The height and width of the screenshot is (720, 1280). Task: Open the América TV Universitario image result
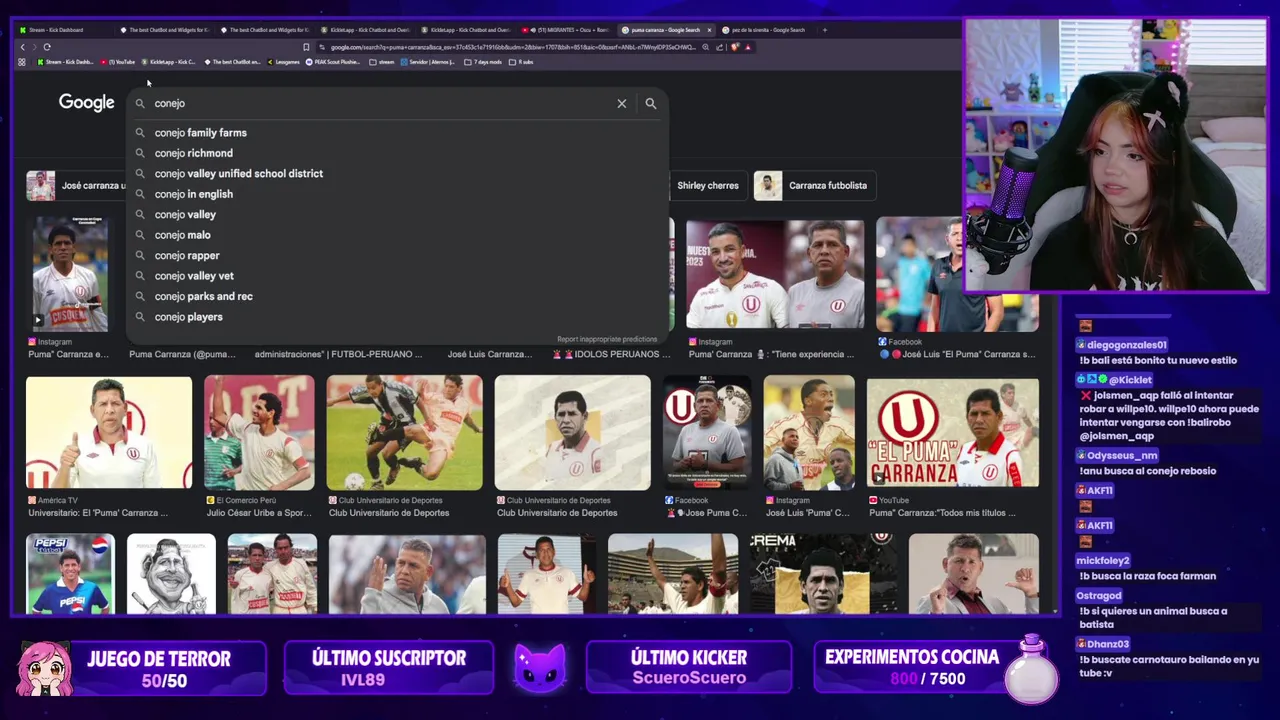tap(108, 432)
